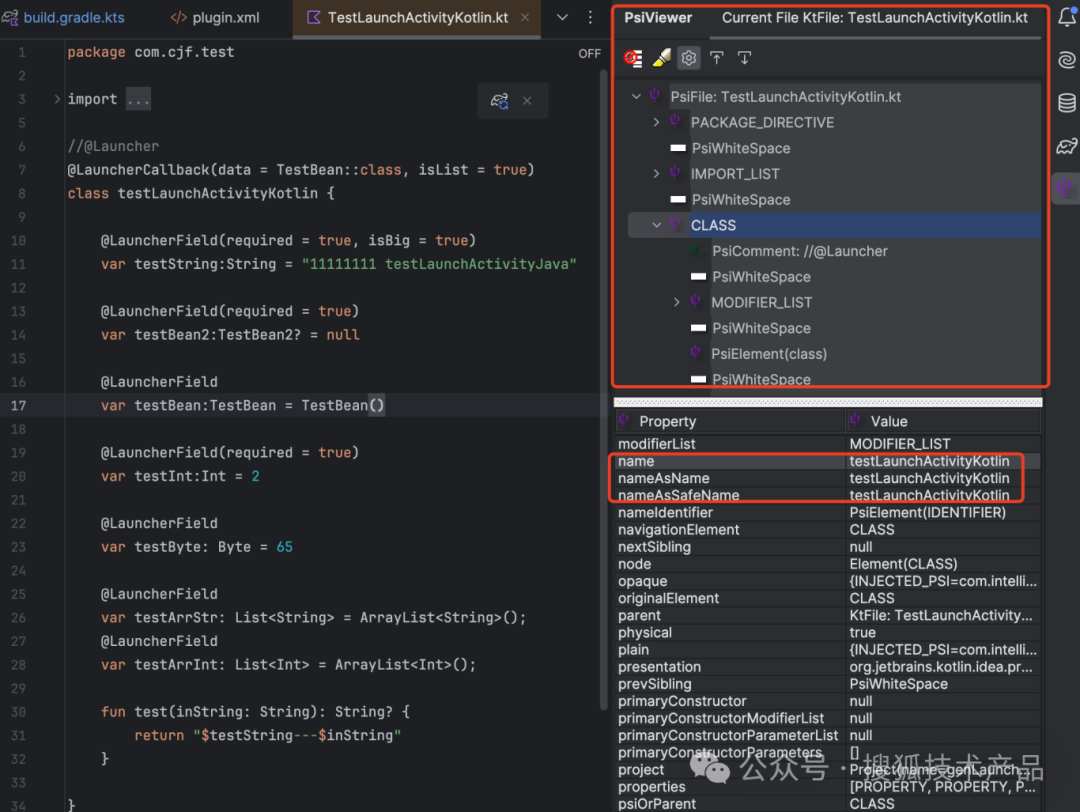
Task: Dismiss the floating Gradle sync popup
Action: pos(527,101)
